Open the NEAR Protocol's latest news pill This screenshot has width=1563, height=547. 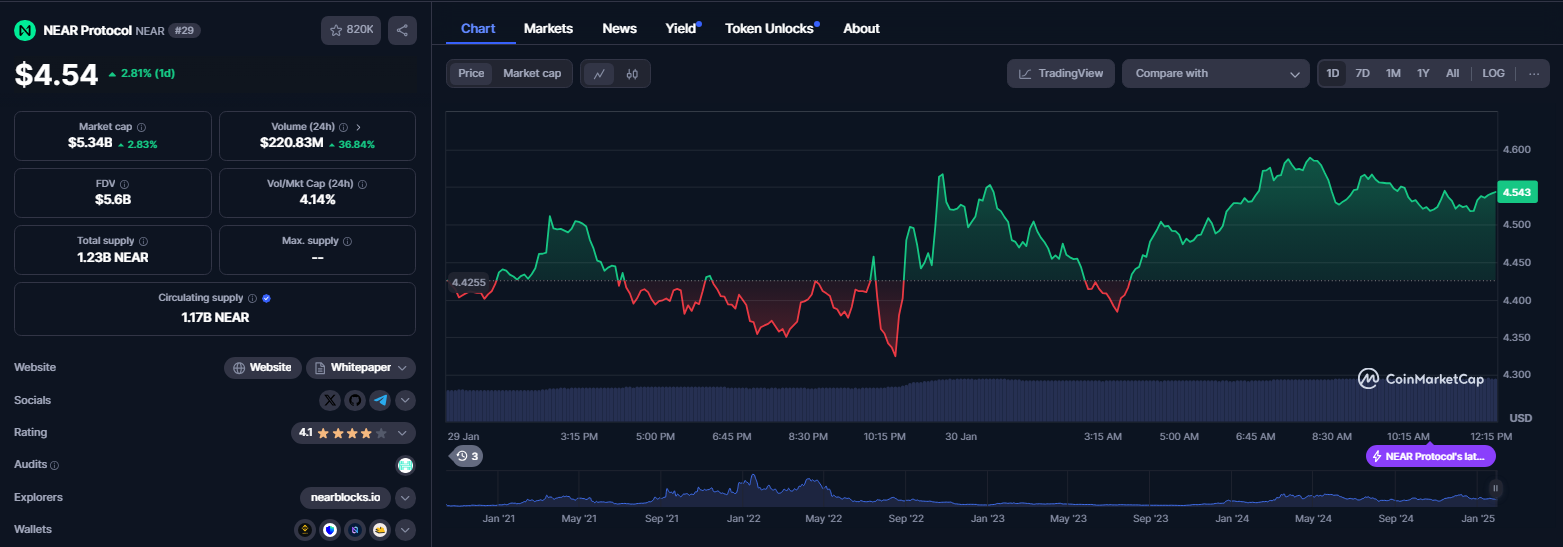(1431, 456)
